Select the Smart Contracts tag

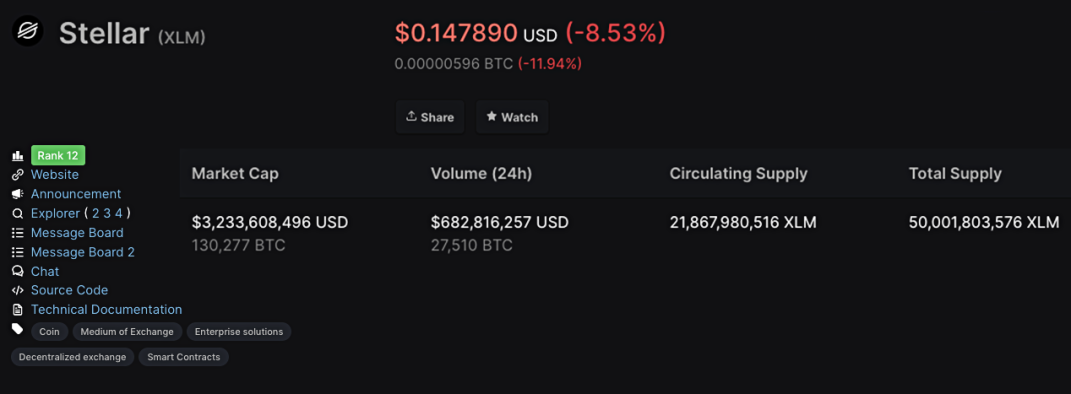pos(184,357)
